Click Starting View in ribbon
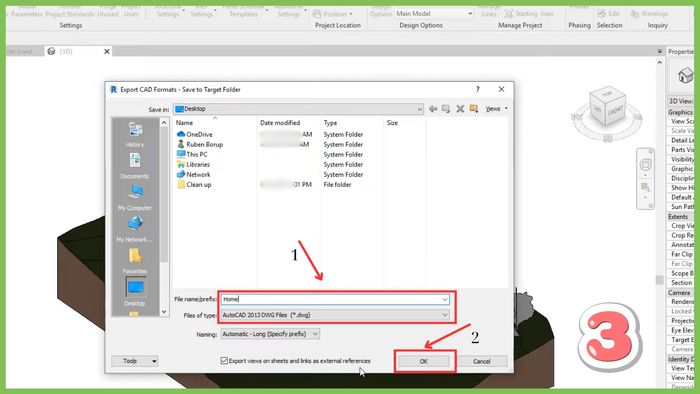Screen dimensions: 700x394 [x=529, y=14]
